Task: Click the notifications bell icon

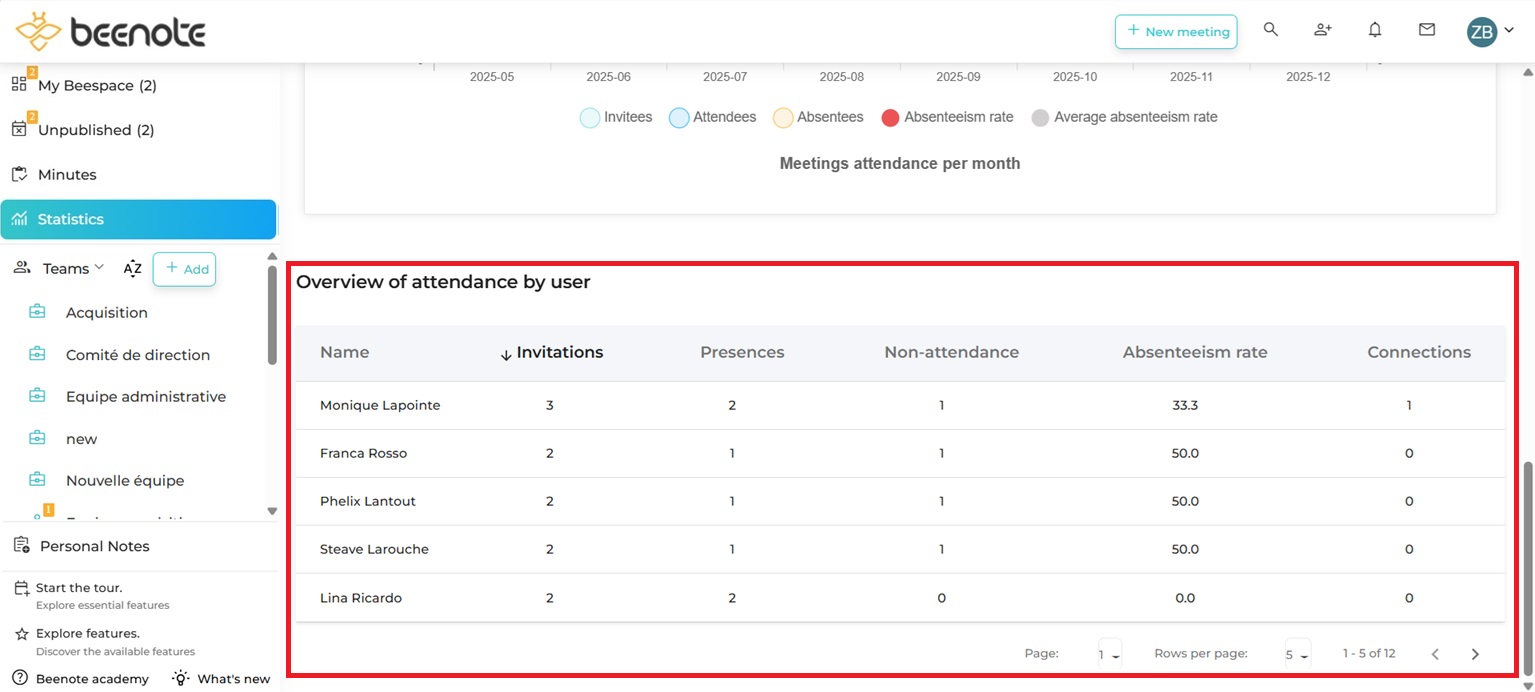Action: pos(1375,30)
